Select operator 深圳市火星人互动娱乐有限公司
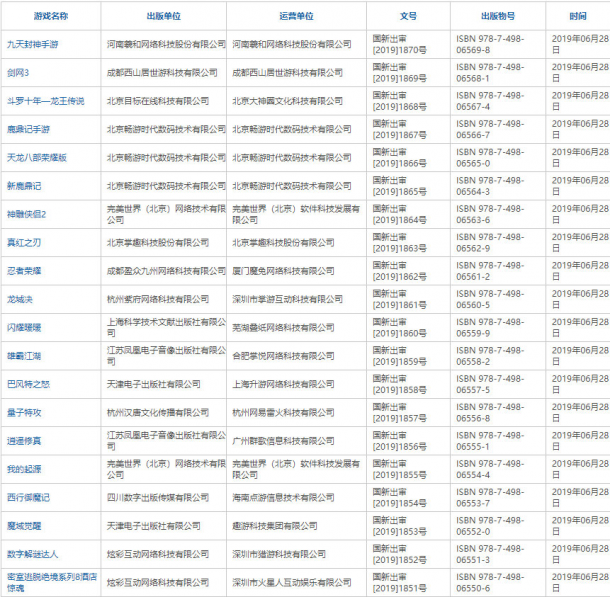This screenshot has height=597, width=610. (x=292, y=582)
